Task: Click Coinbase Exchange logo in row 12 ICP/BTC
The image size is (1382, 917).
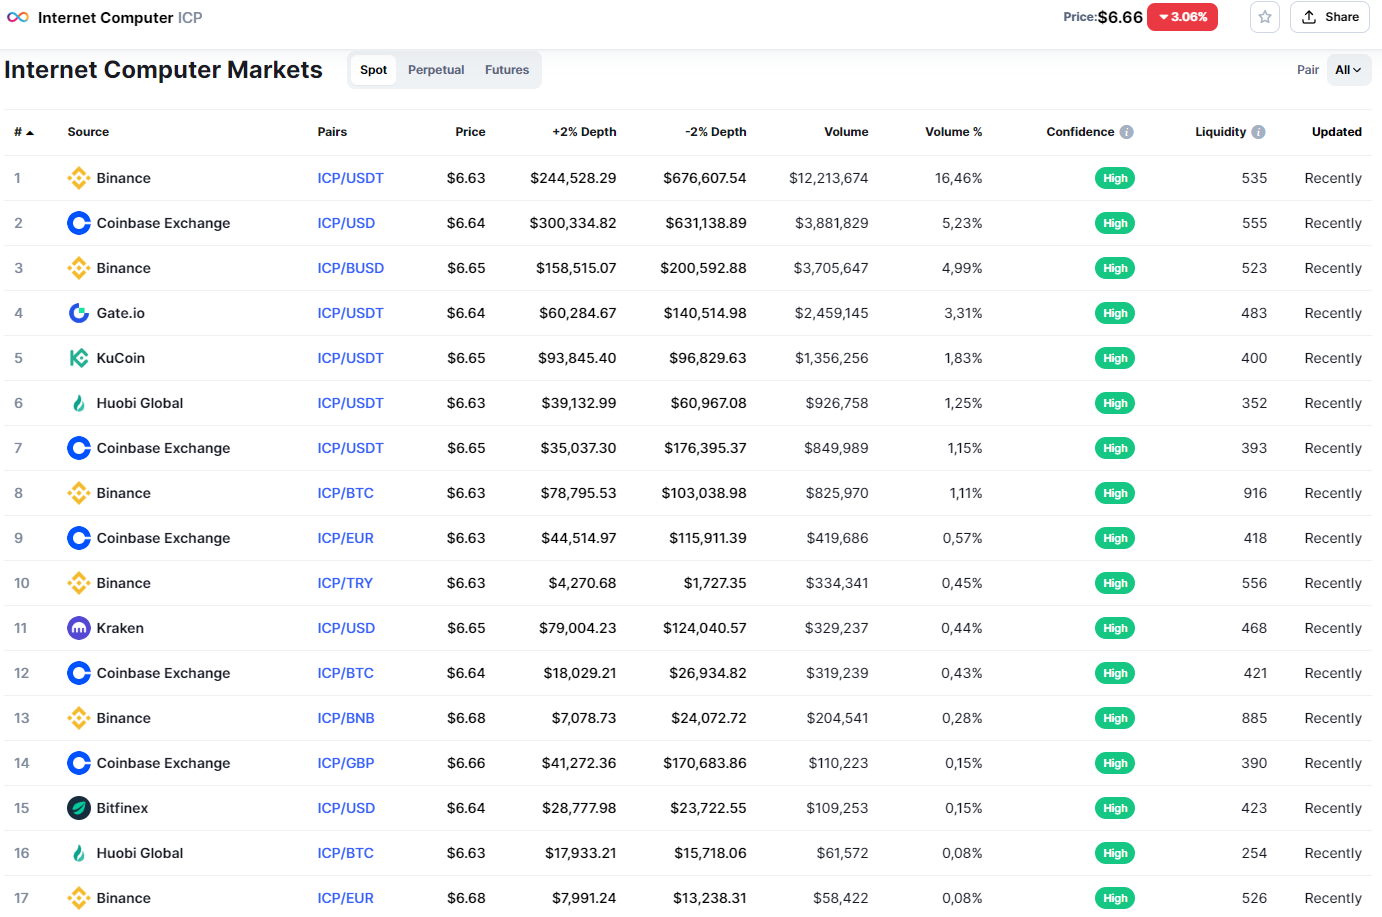Action: pyautogui.click(x=79, y=673)
